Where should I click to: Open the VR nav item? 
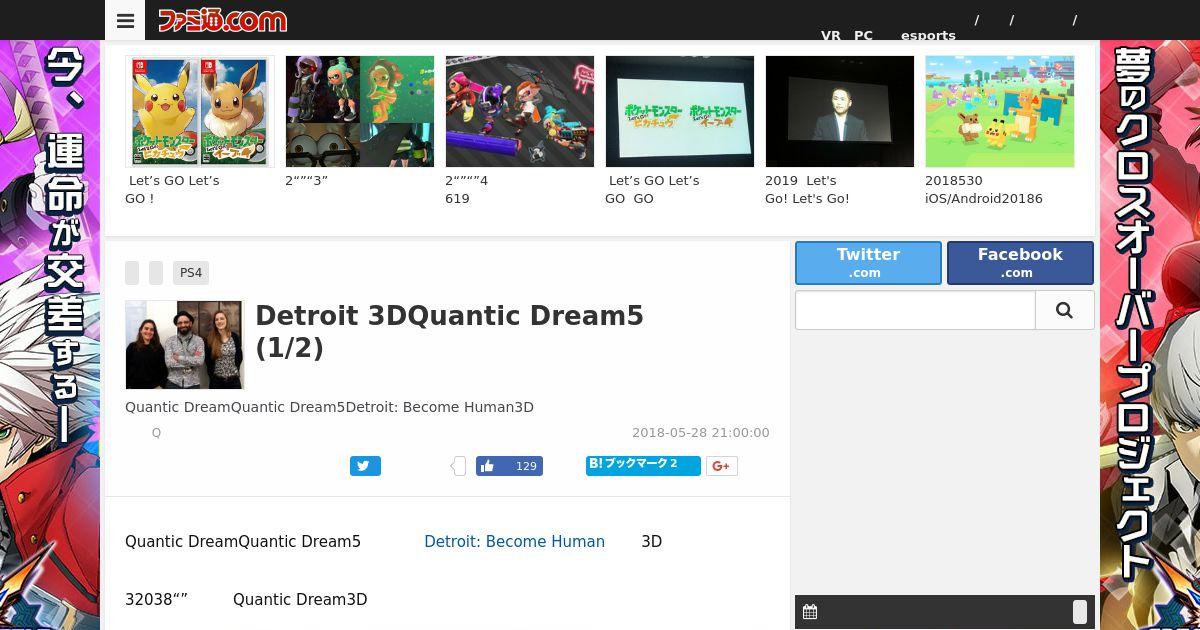831,35
